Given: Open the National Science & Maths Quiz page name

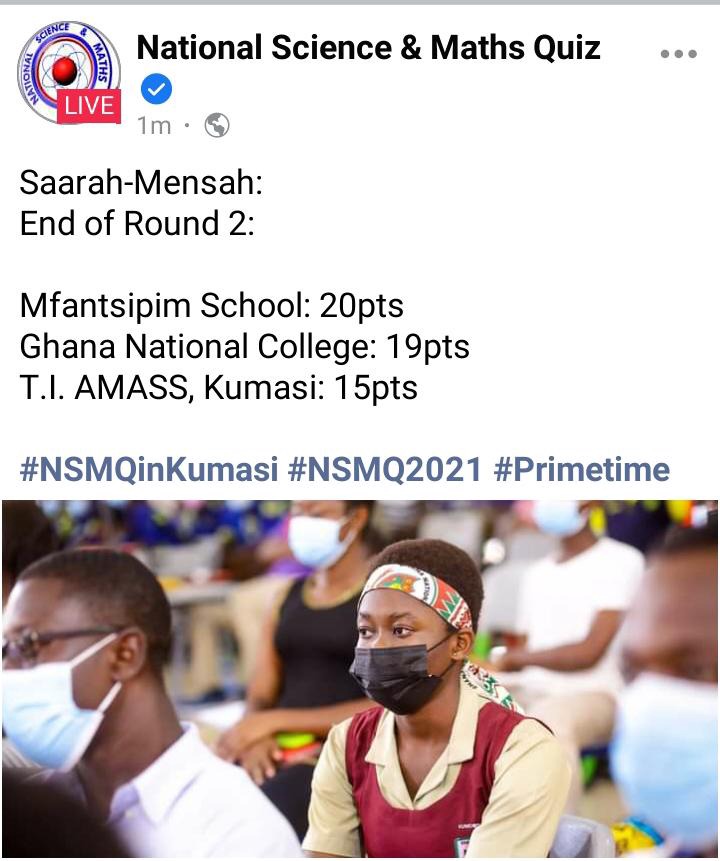Looking at the screenshot, I should (368, 47).
